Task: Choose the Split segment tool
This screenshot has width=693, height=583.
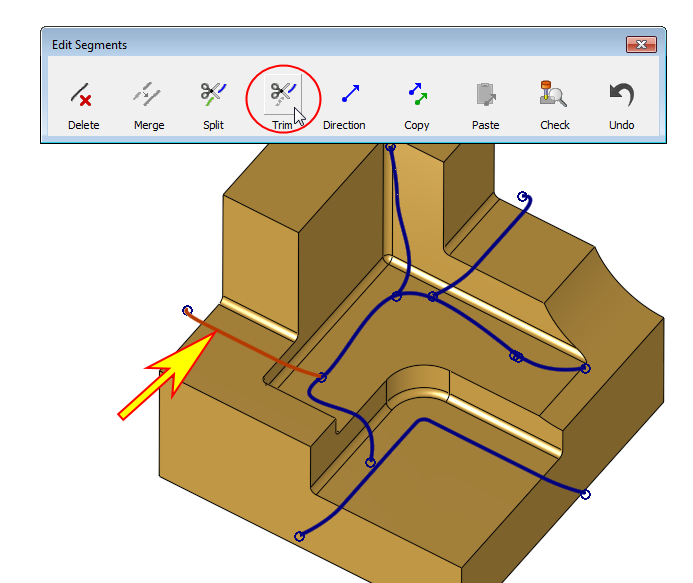Action: pyautogui.click(x=213, y=104)
